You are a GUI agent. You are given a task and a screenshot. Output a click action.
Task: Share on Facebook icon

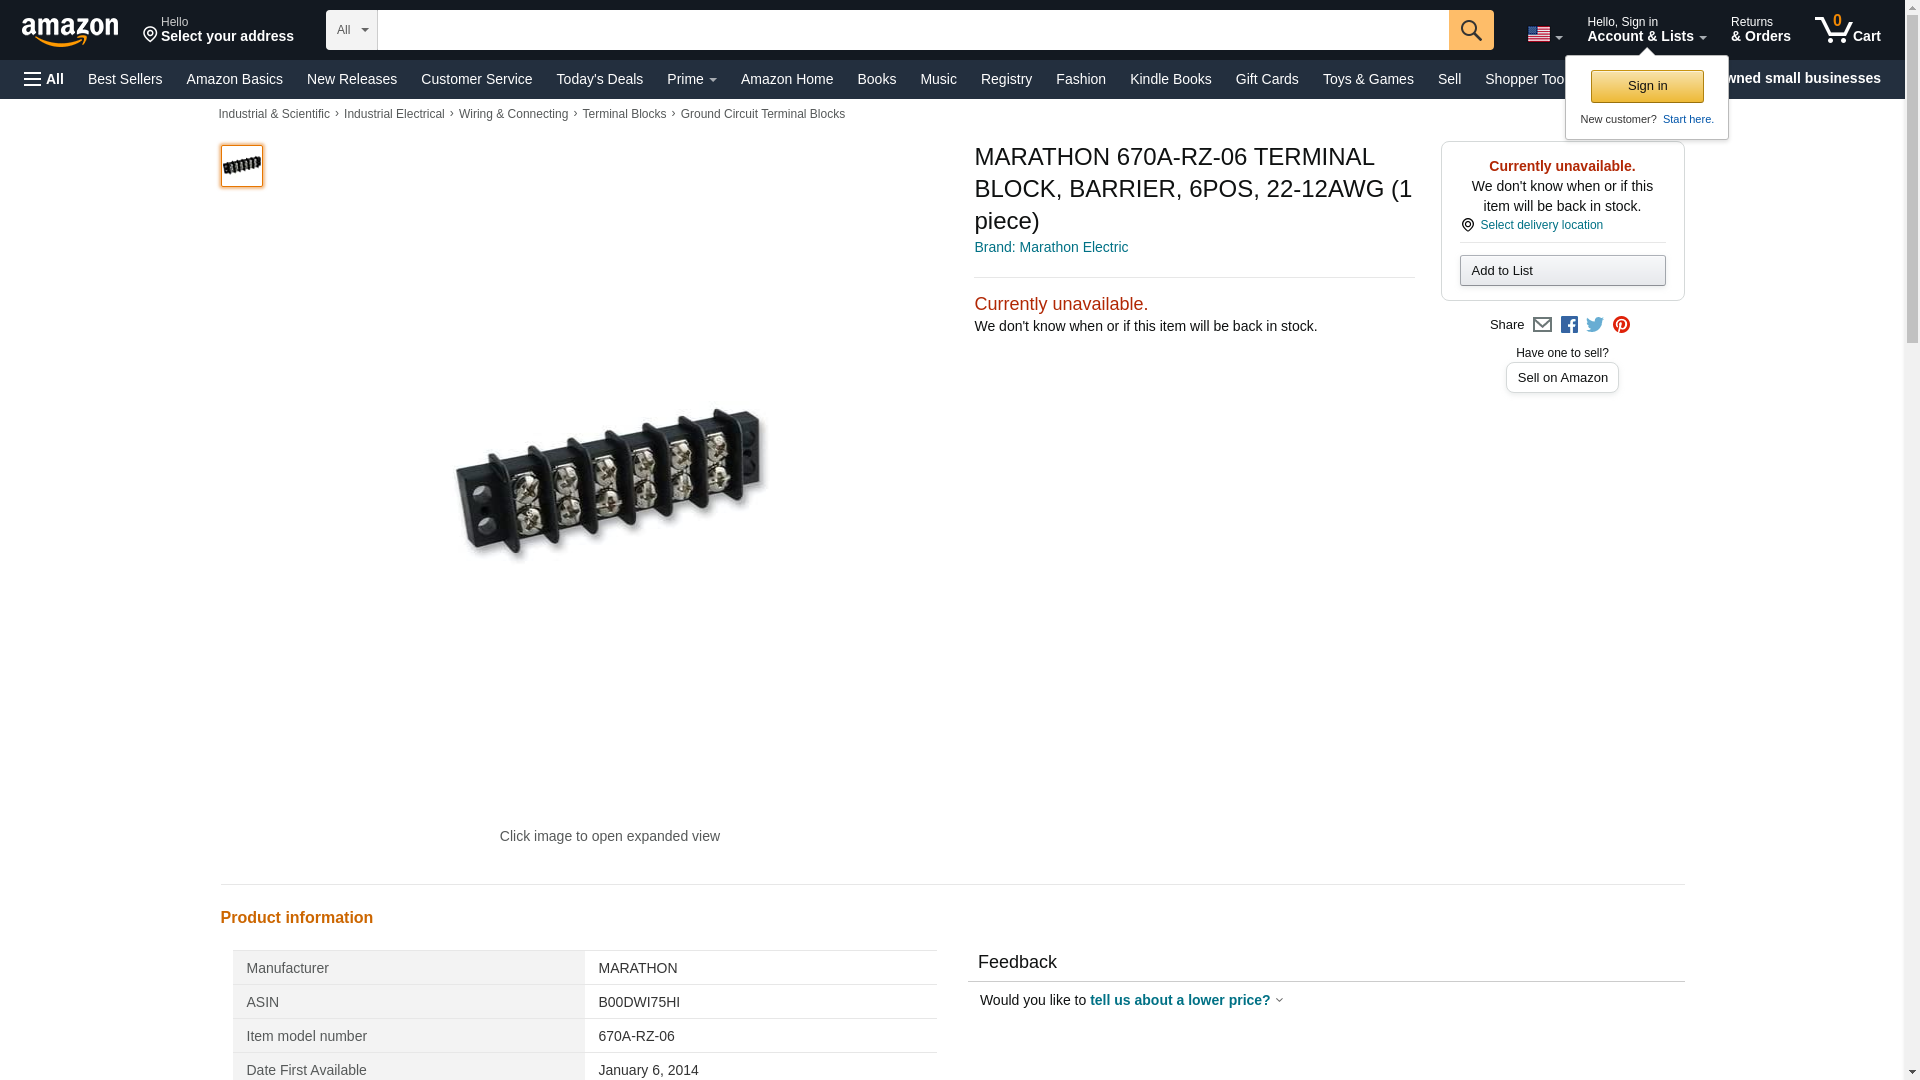(x=1569, y=325)
